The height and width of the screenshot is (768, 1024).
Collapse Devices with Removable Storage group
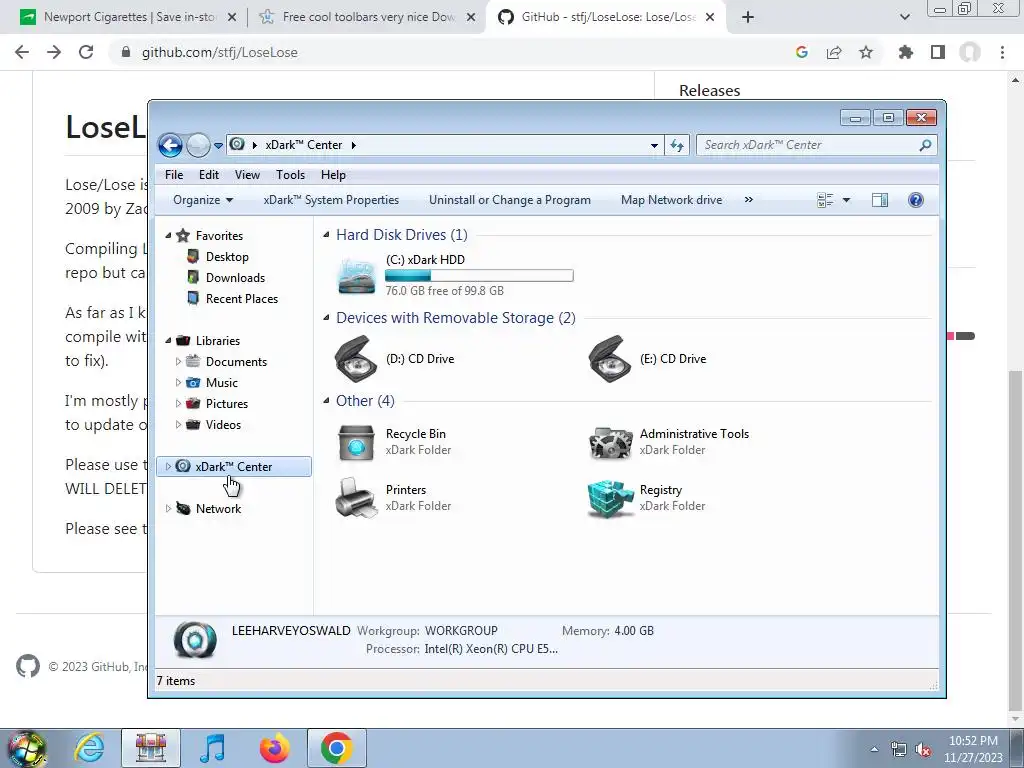[x=326, y=317]
